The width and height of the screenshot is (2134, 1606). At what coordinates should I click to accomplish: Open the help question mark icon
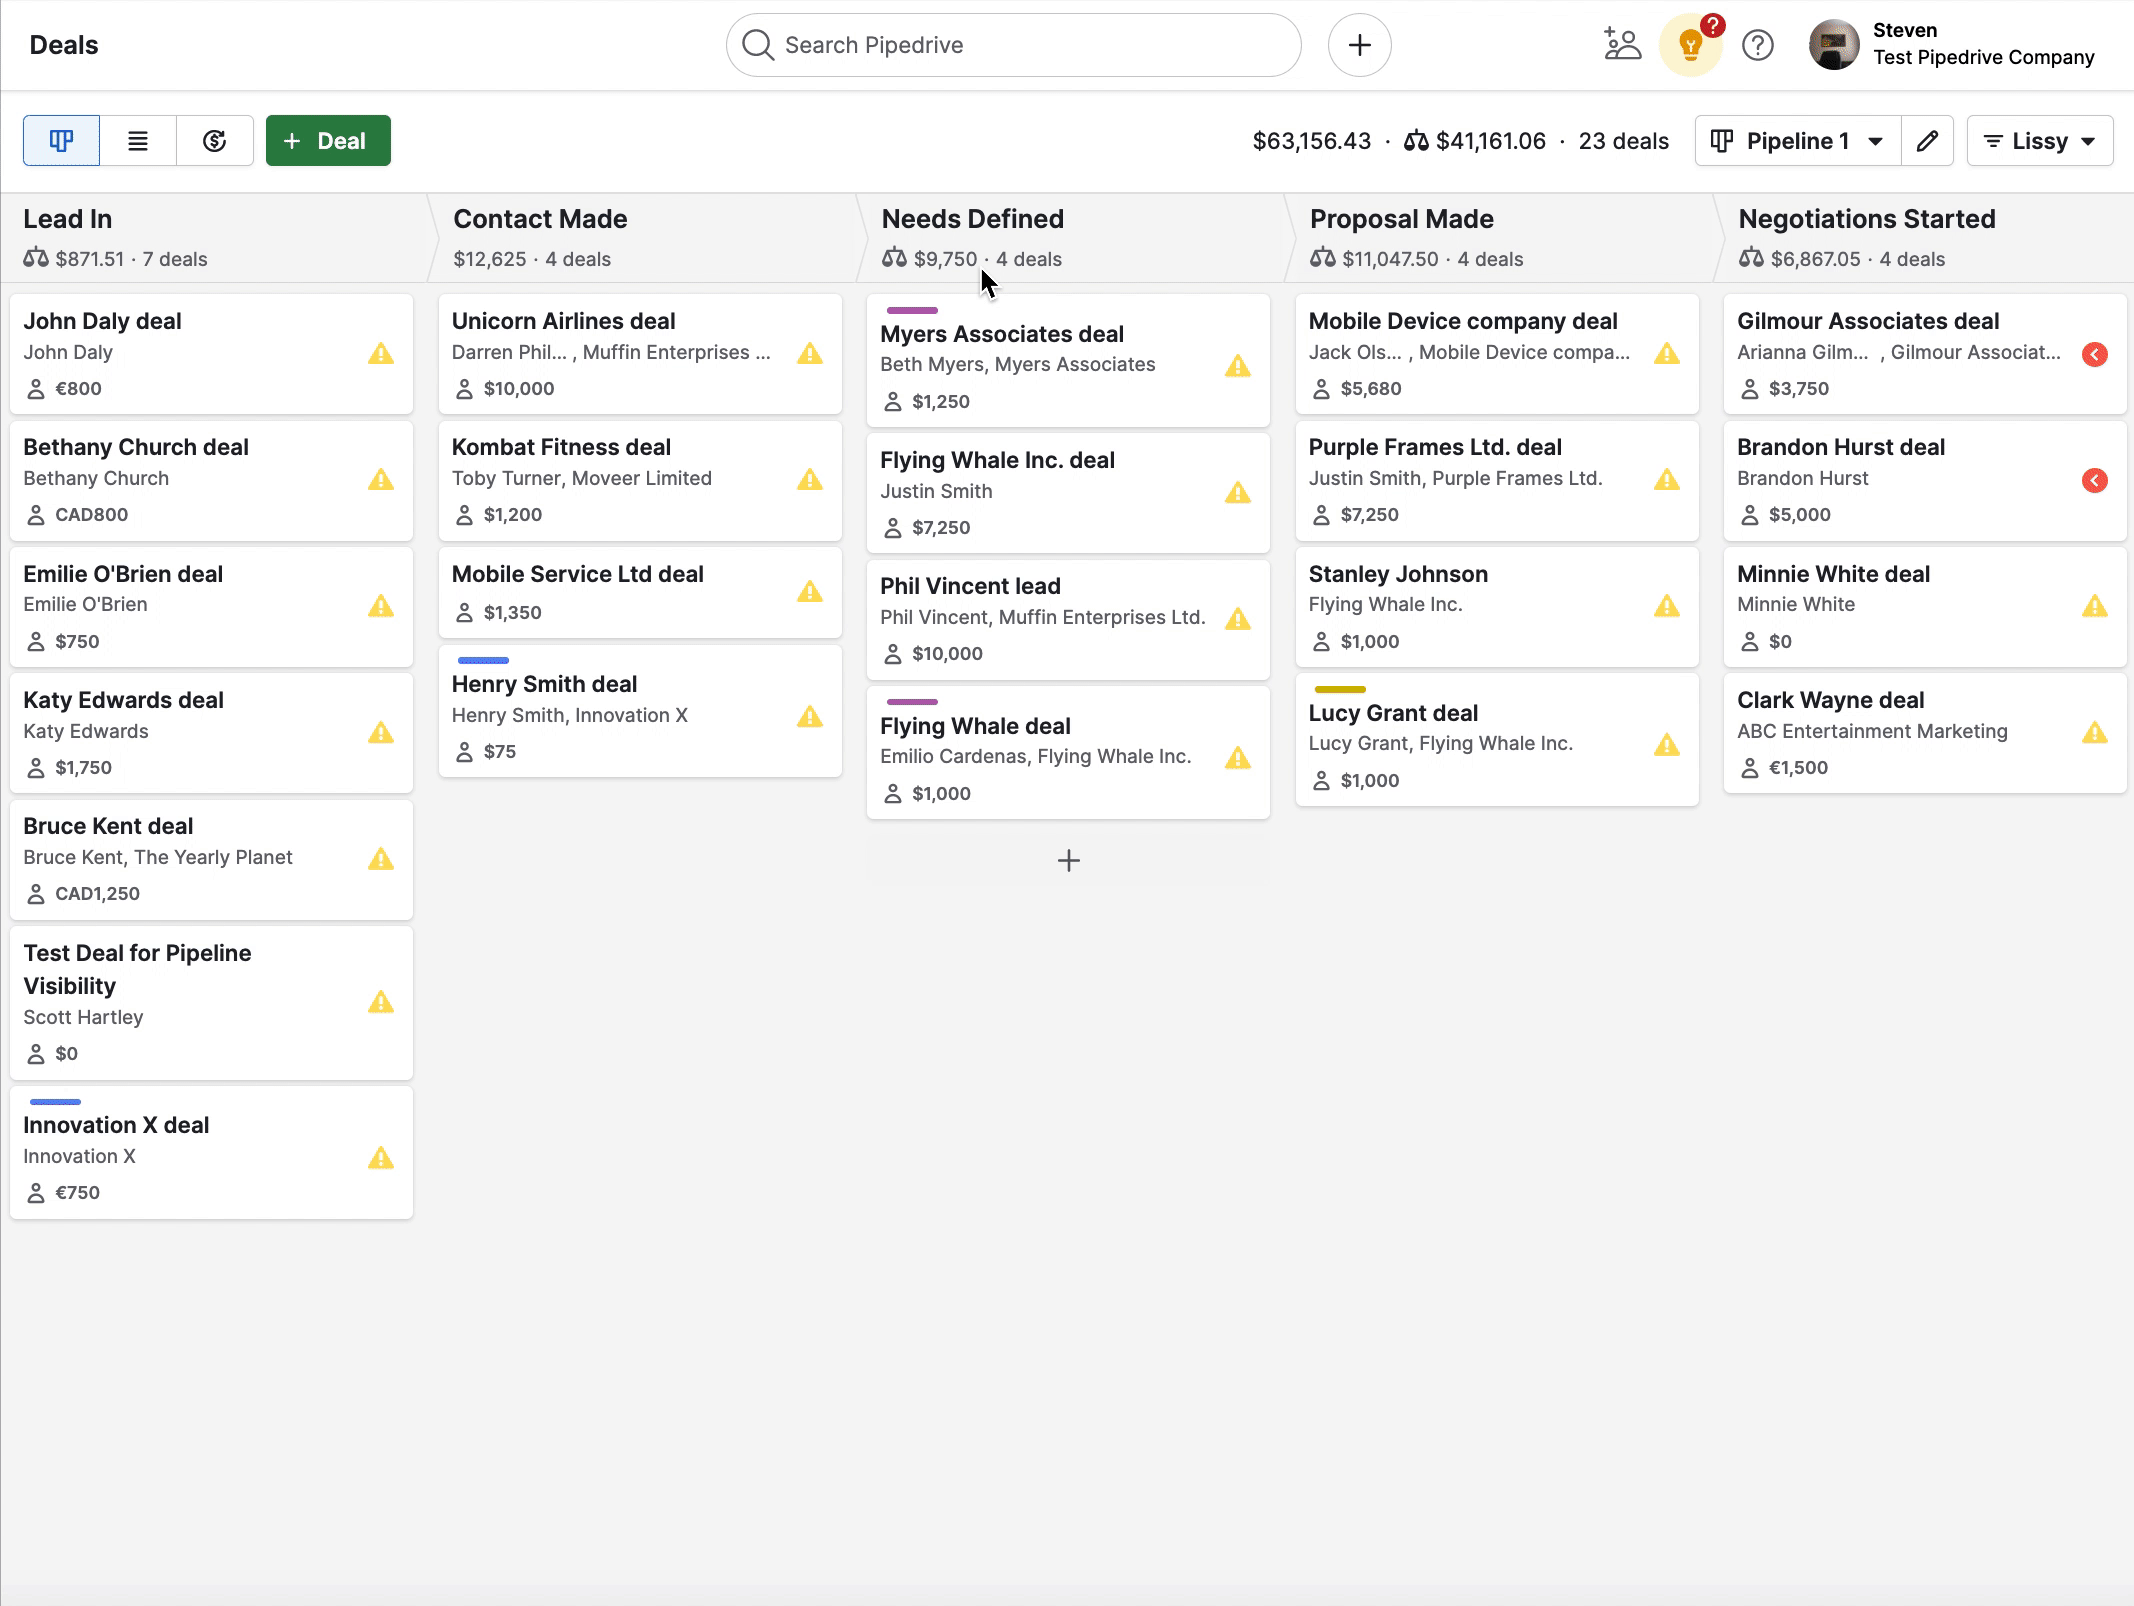click(x=1757, y=45)
